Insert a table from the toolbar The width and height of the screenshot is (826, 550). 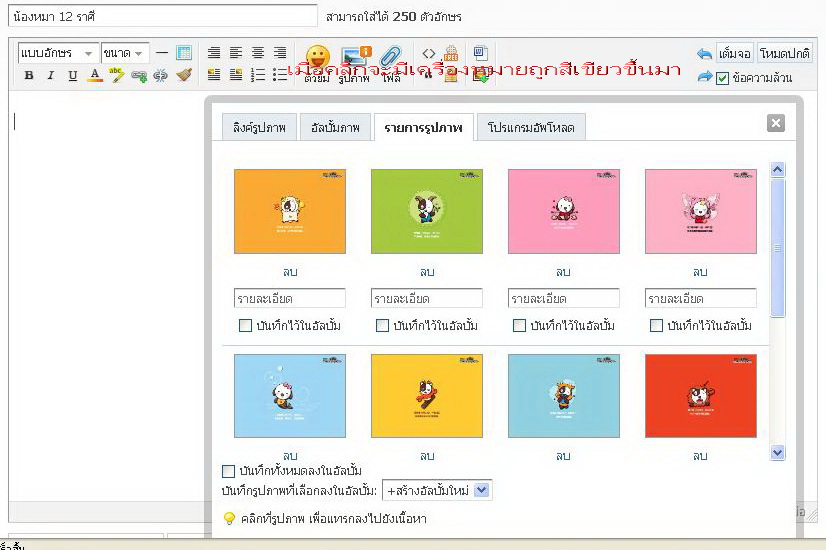tap(184, 53)
